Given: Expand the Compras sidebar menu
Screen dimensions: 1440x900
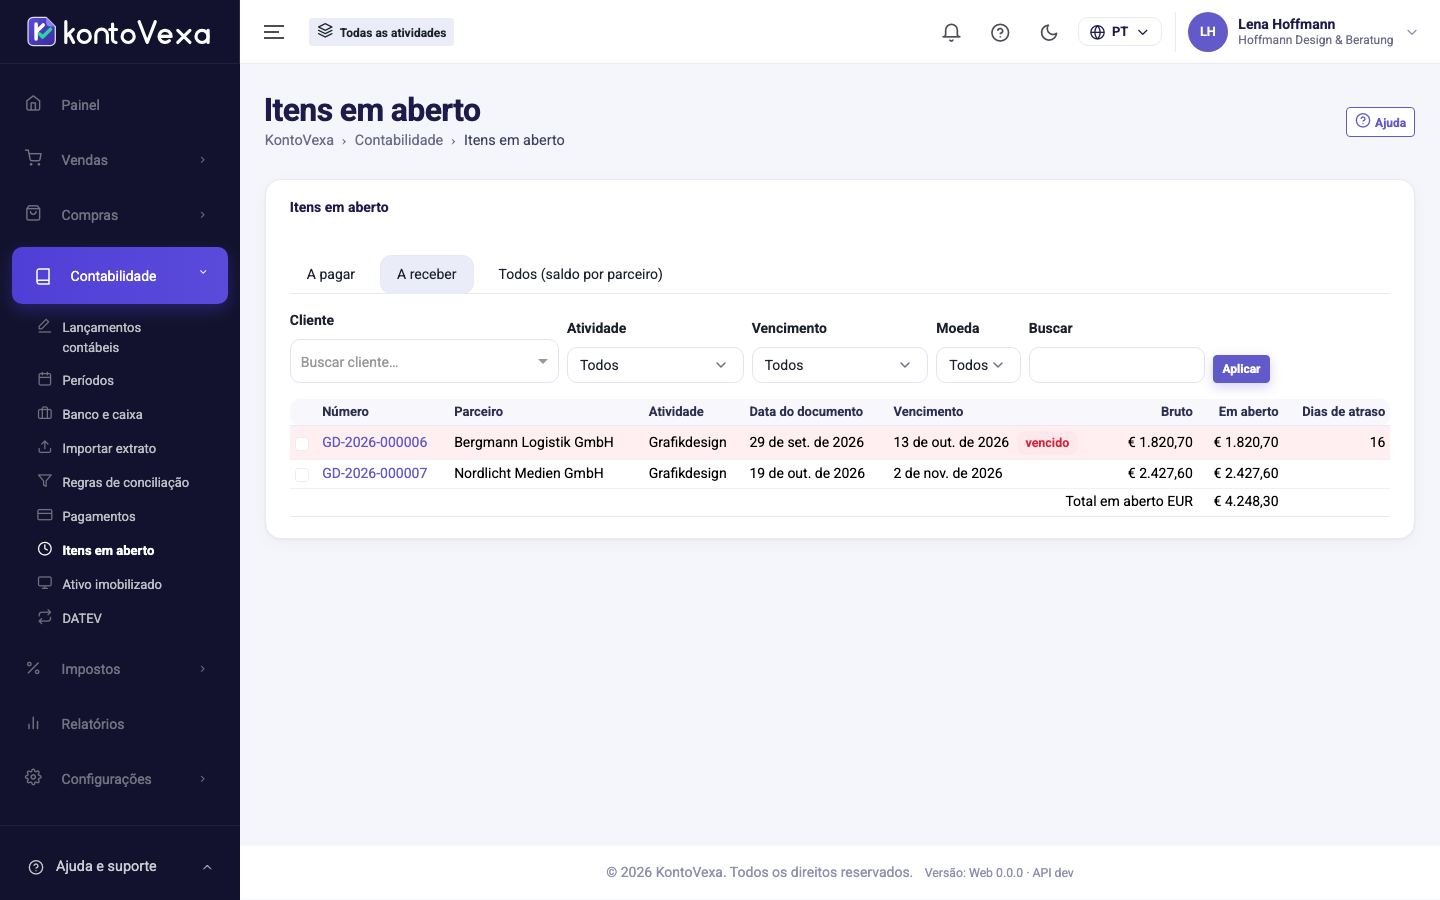Looking at the screenshot, I should click(x=120, y=215).
